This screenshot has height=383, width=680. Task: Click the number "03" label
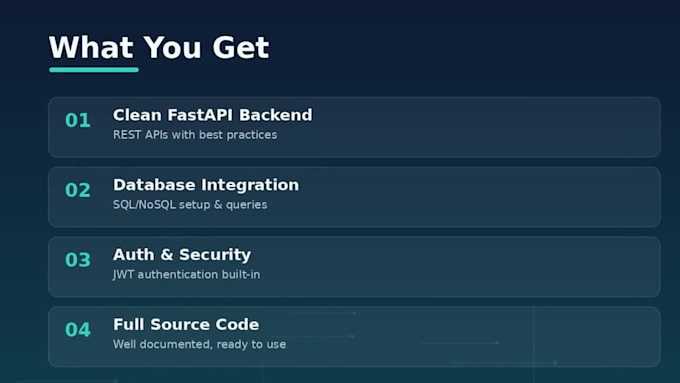(78, 260)
